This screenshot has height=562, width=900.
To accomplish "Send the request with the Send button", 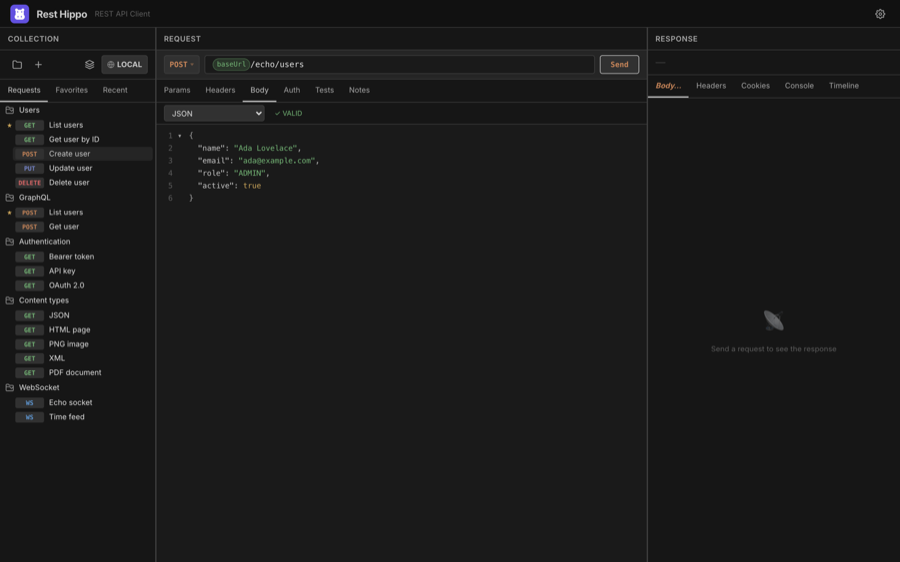I will point(619,64).
